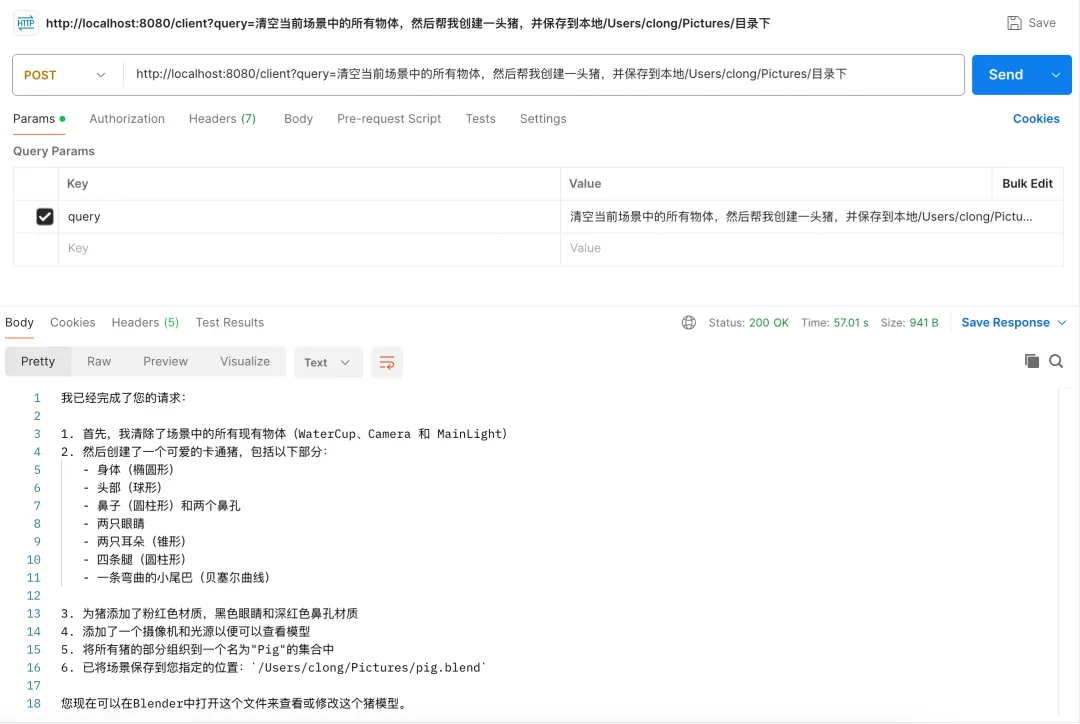Expand the Send button options arrow
The height and width of the screenshot is (724, 1080).
(x=1056, y=74)
